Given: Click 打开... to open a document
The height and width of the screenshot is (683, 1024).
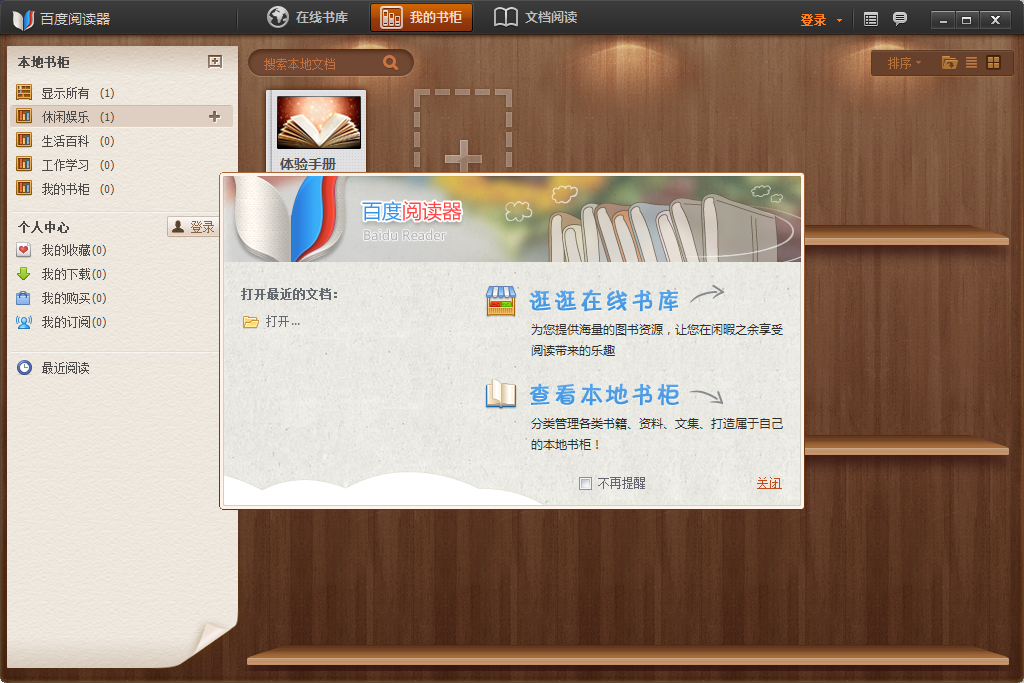Looking at the screenshot, I should 283,321.
